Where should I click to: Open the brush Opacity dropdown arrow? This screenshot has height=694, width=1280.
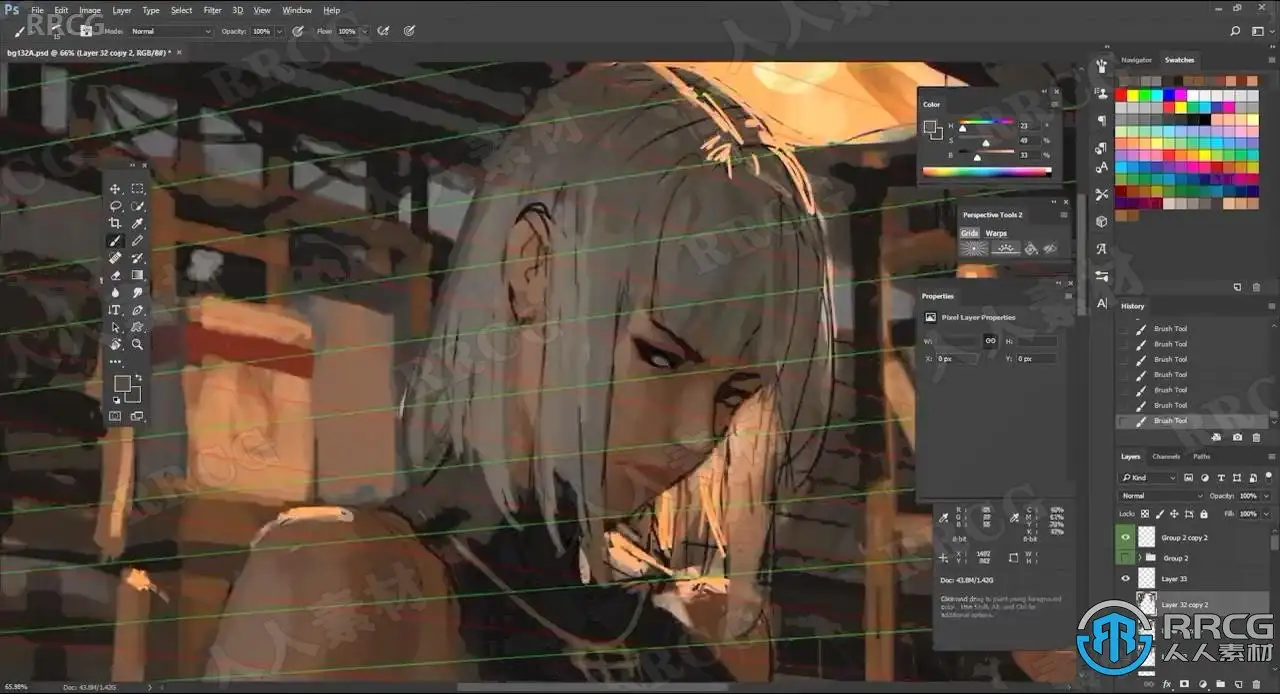tap(278, 32)
